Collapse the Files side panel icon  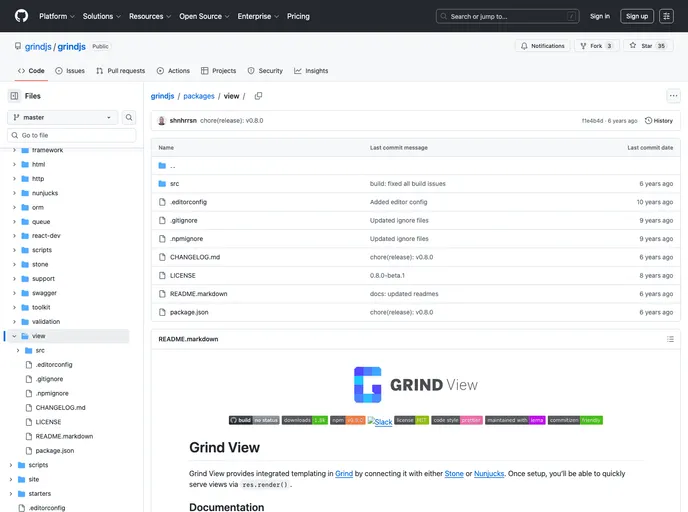pyautogui.click(x=14, y=96)
